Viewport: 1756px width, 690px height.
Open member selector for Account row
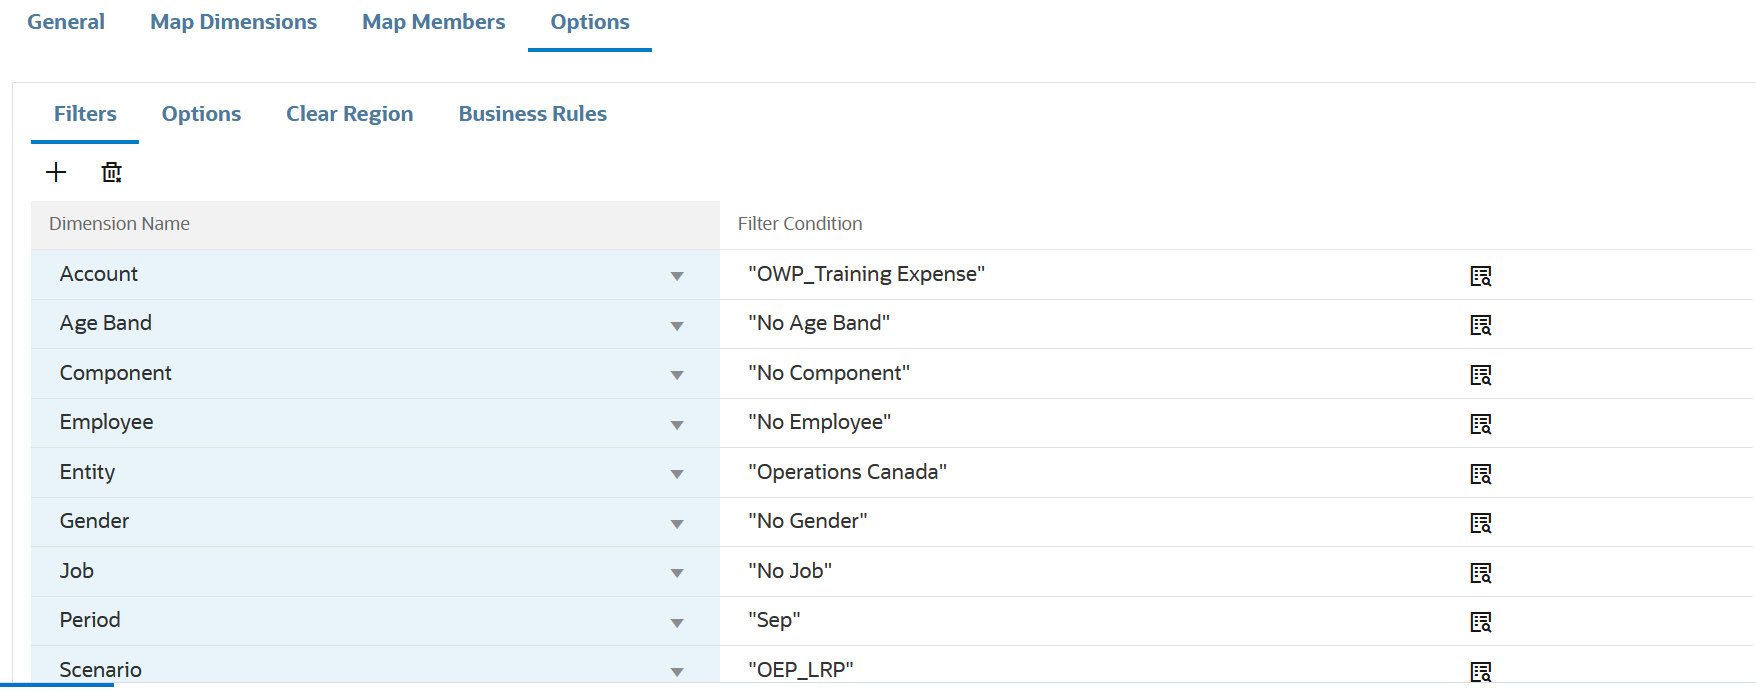[1480, 276]
